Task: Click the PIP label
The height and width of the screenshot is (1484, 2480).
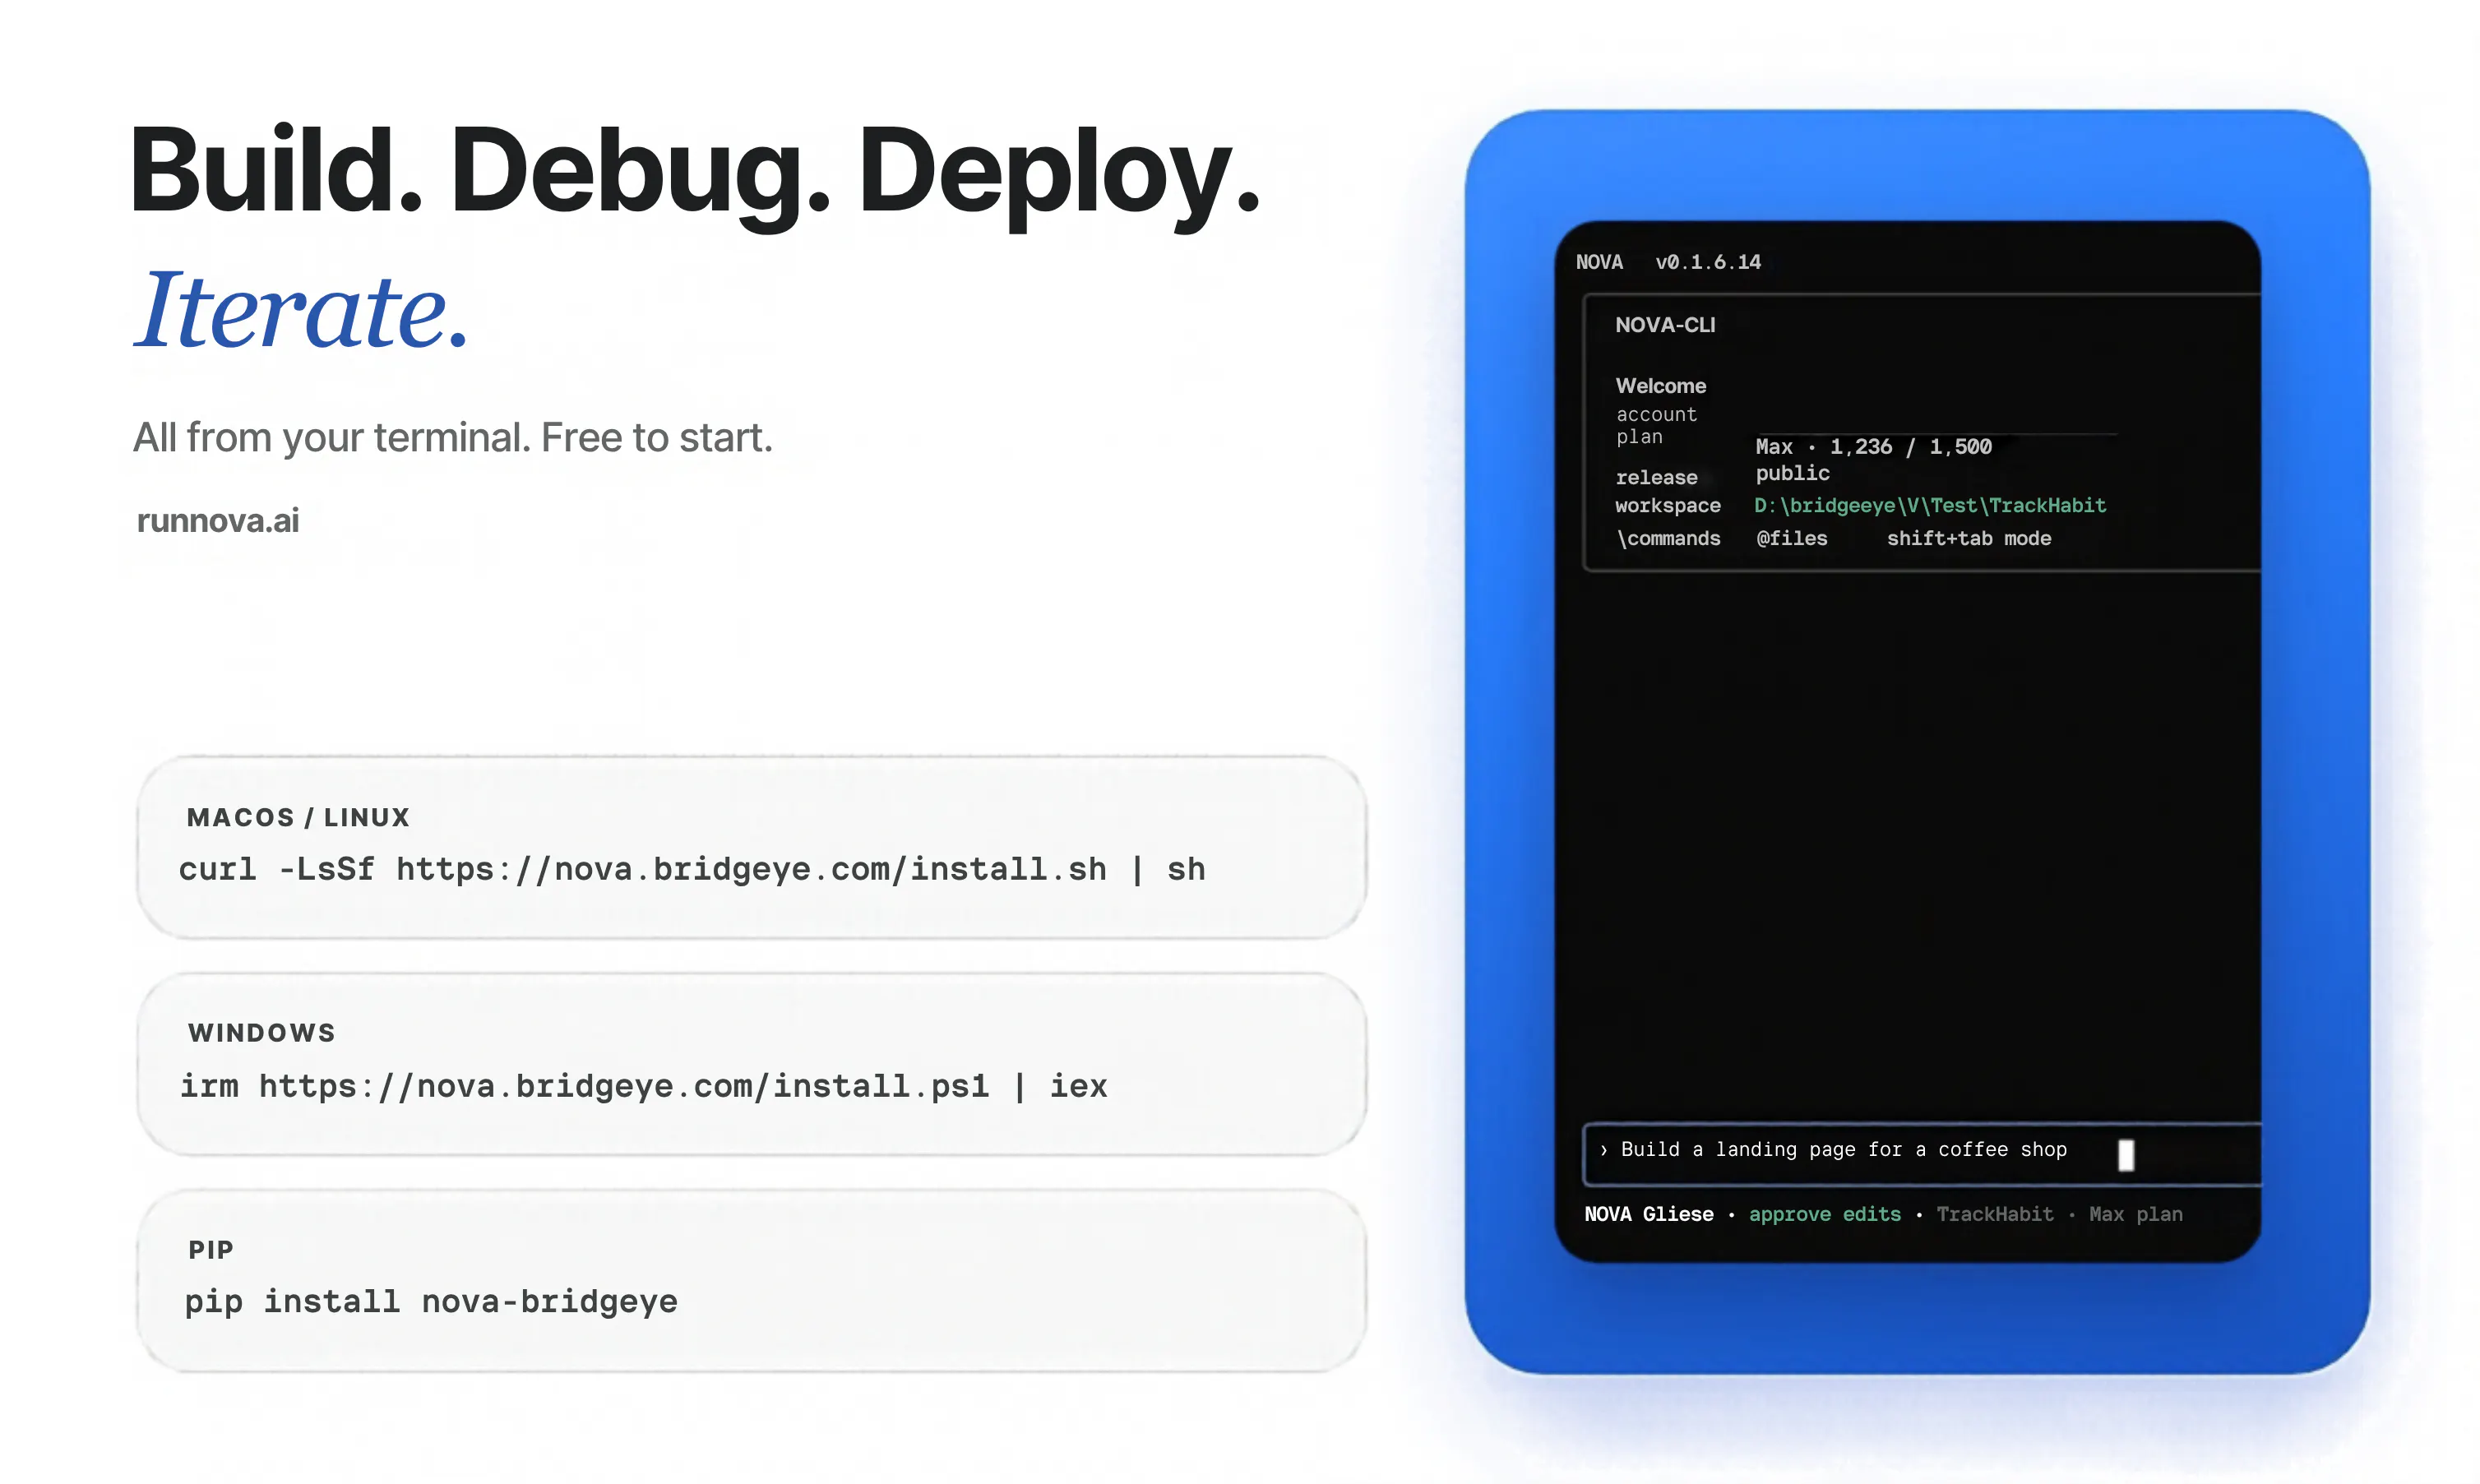Action: 211,1250
